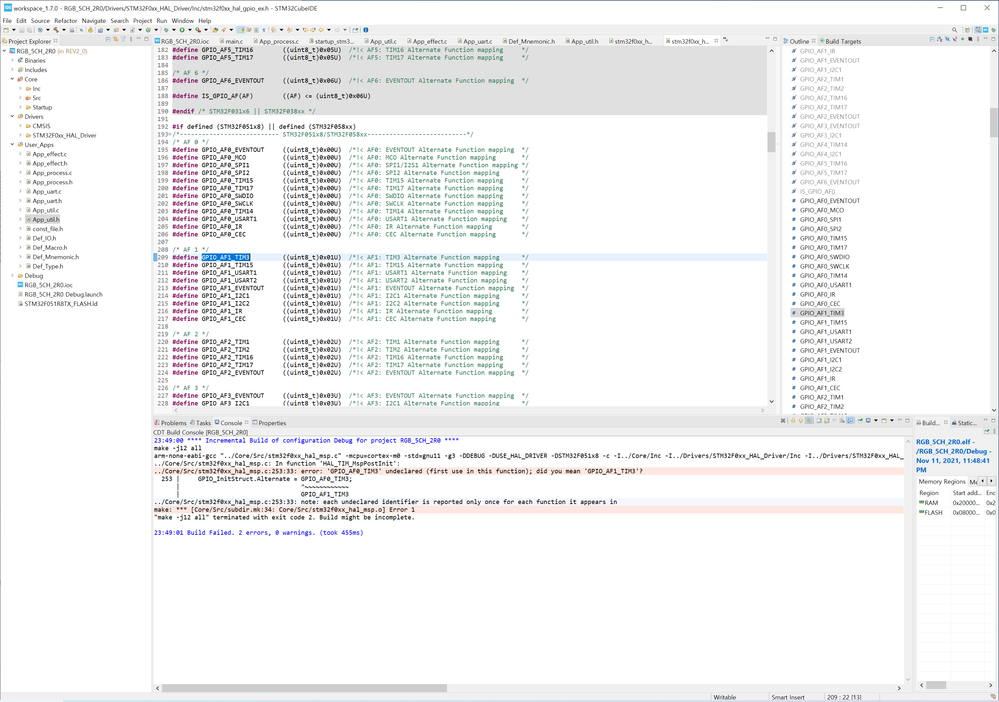This screenshot has width=999, height=702.
Task: Click the green Debug bug icon
Action: pos(166,30)
